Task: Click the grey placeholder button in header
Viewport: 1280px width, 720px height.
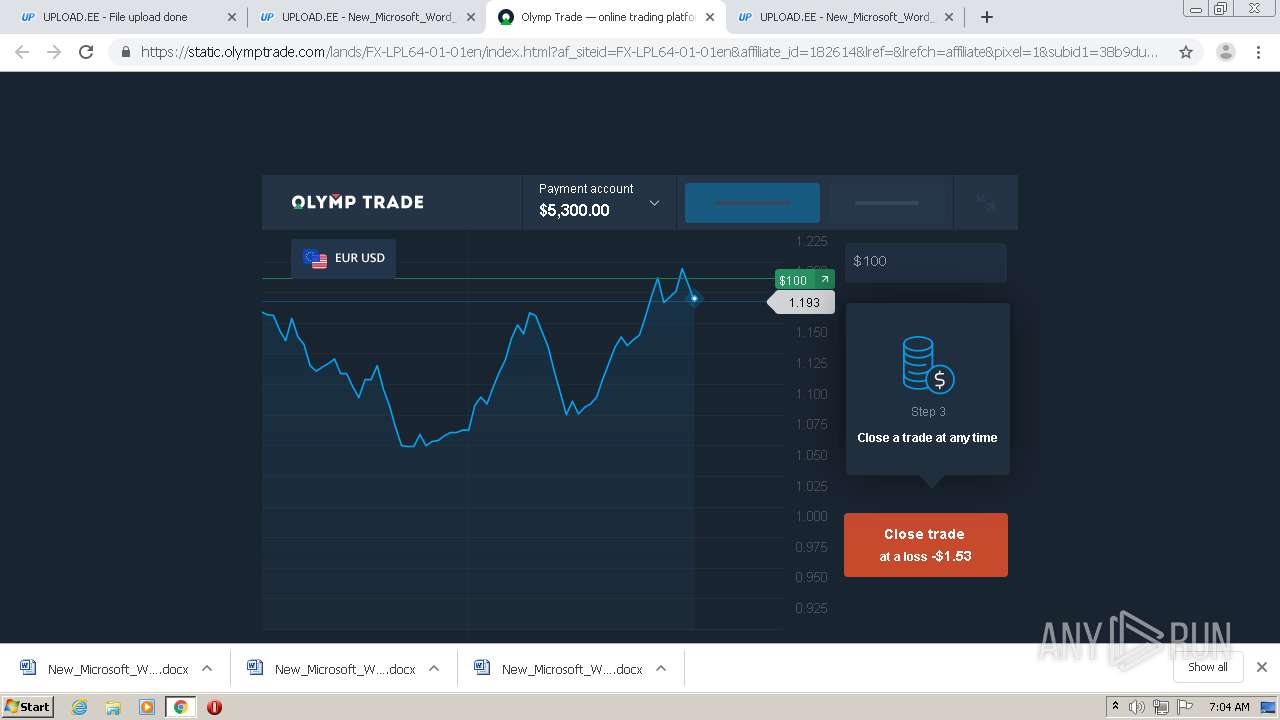Action: [x=886, y=203]
